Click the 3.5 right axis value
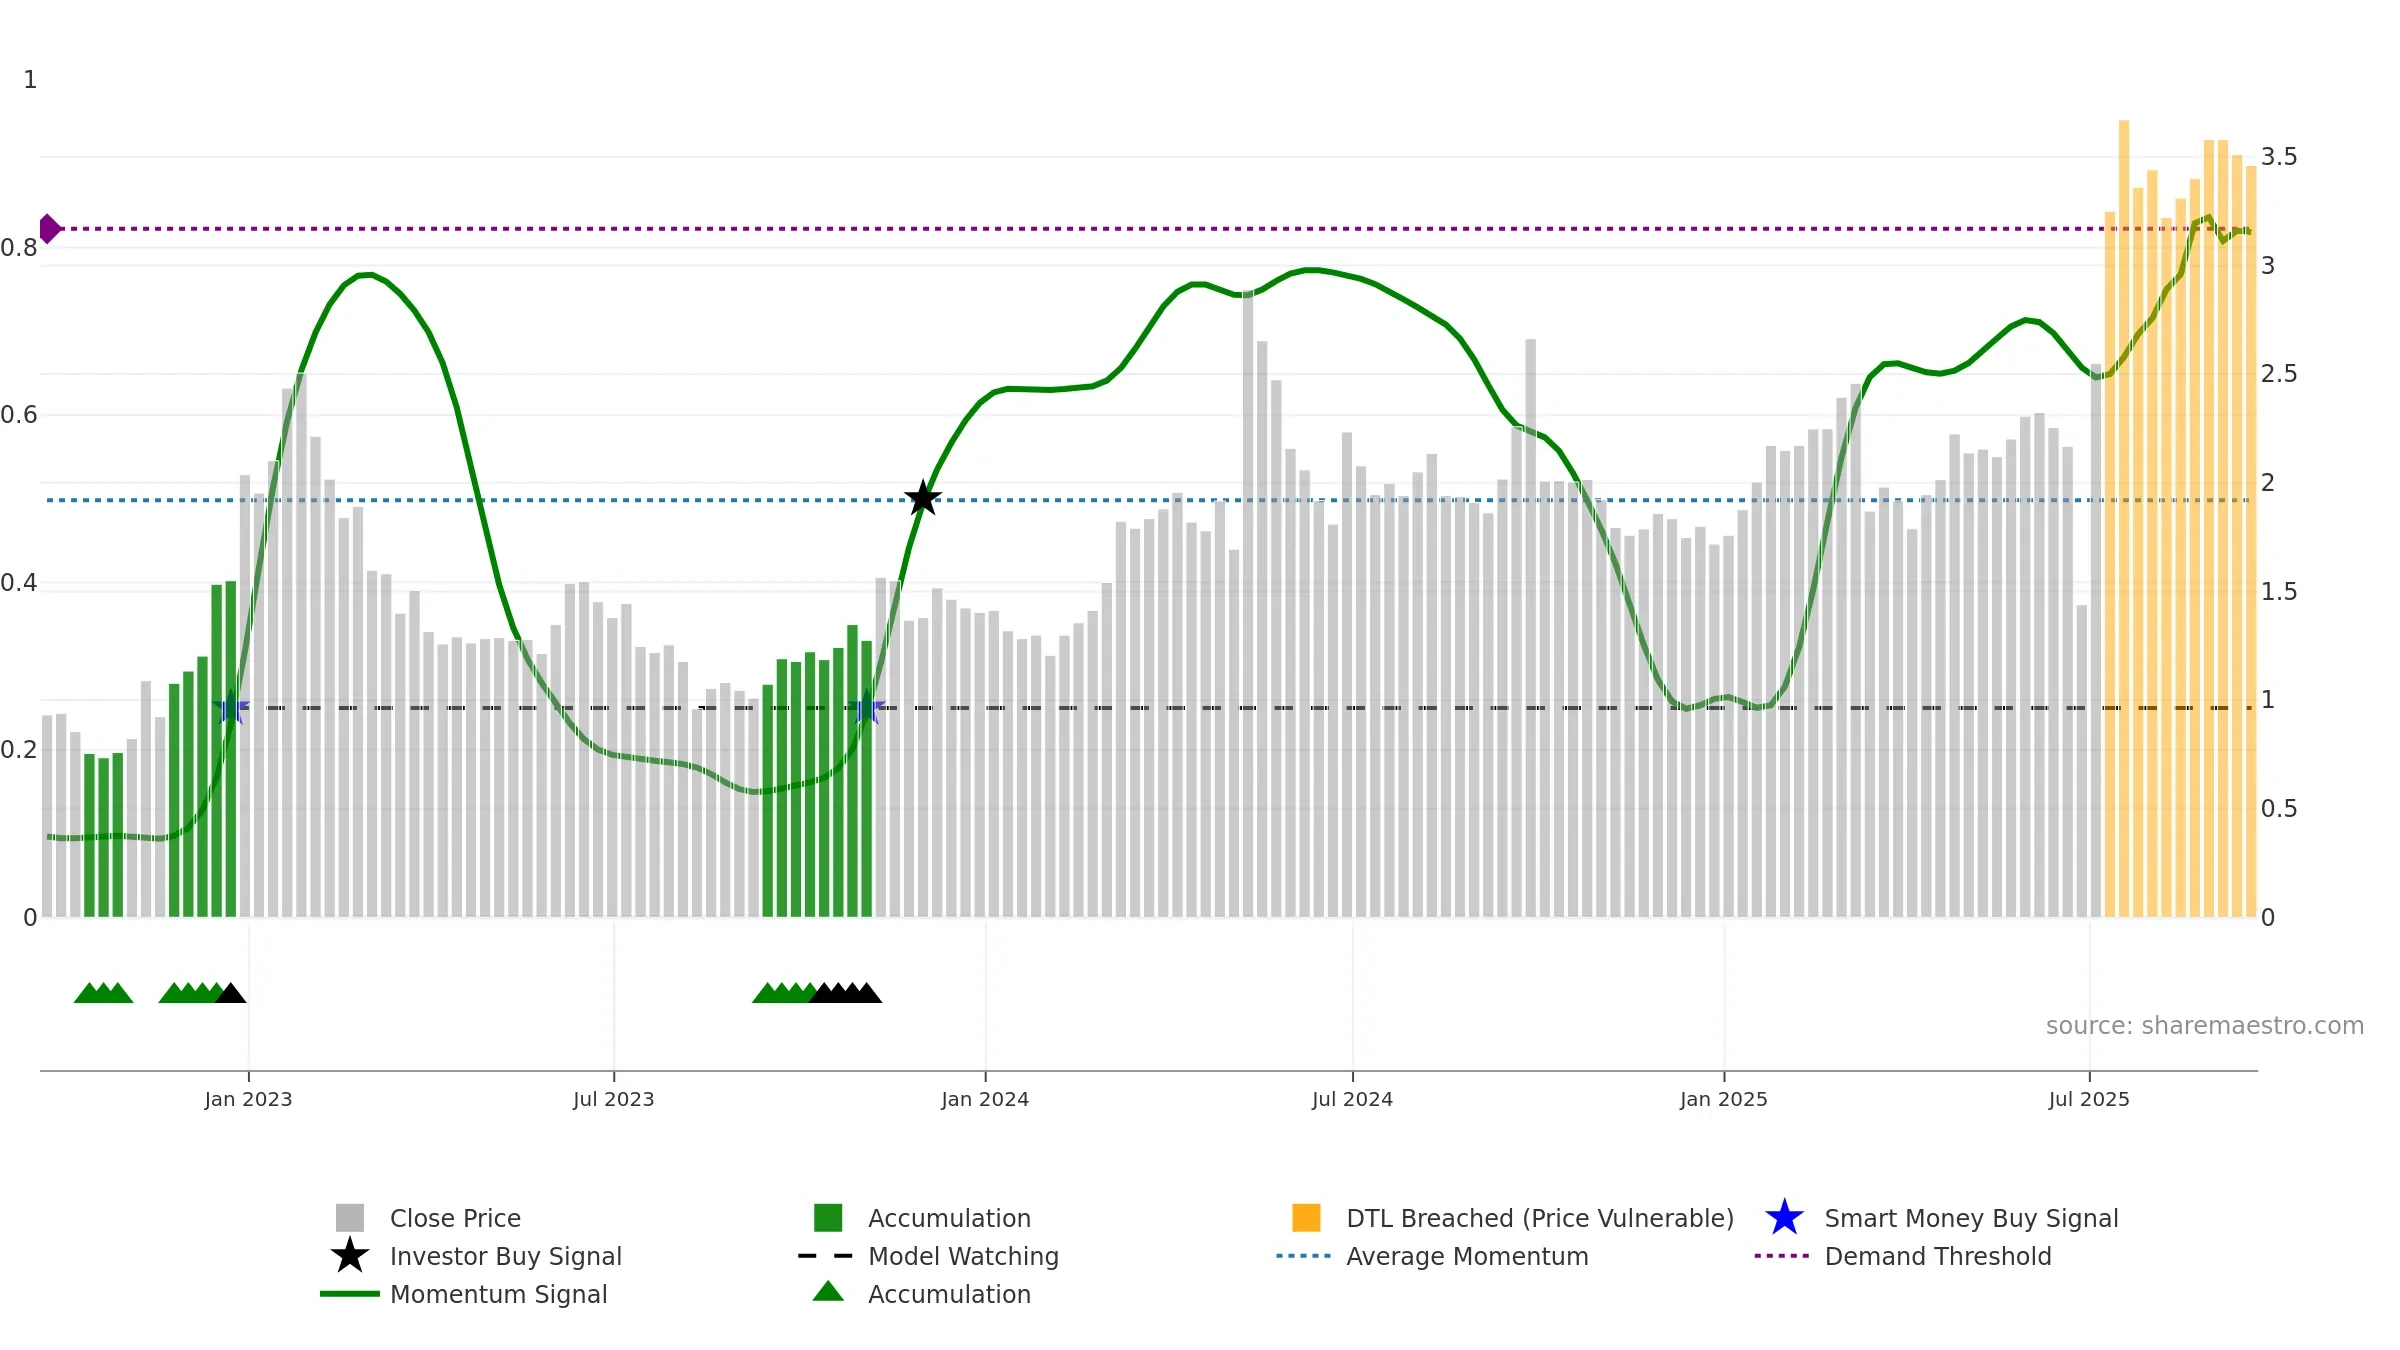This screenshot has height=1350, width=2400. (x=2279, y=157)
